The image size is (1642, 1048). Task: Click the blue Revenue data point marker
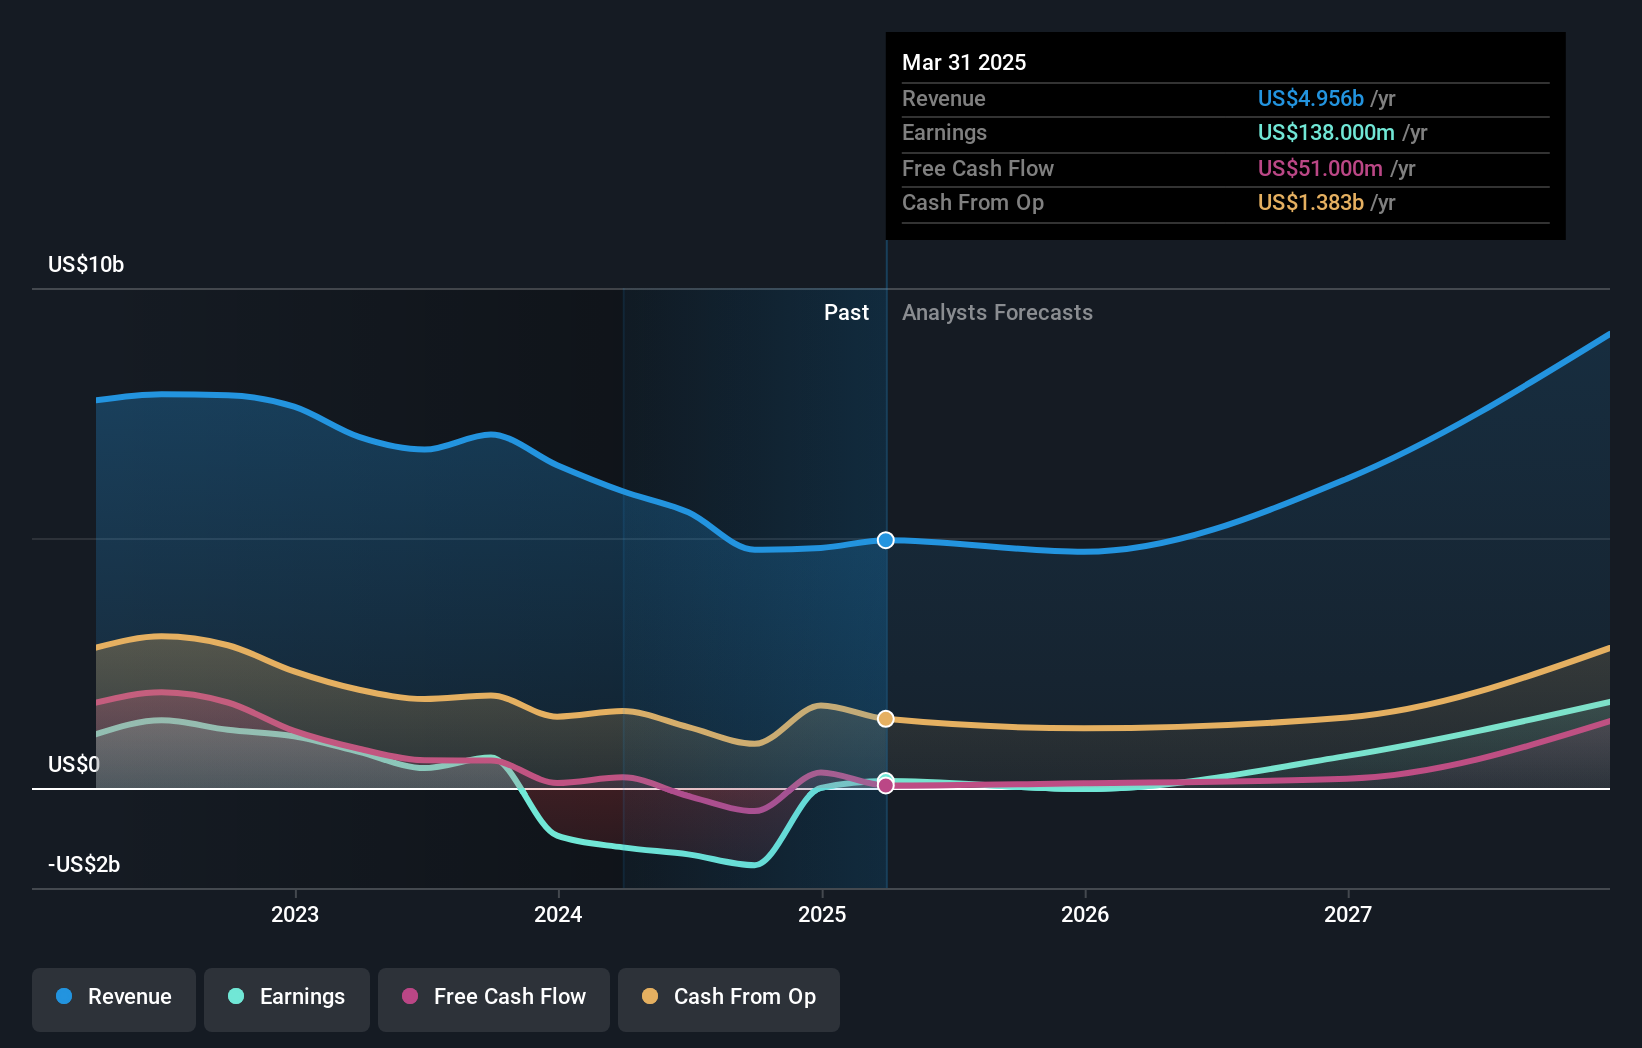click(x=886, y=540)
